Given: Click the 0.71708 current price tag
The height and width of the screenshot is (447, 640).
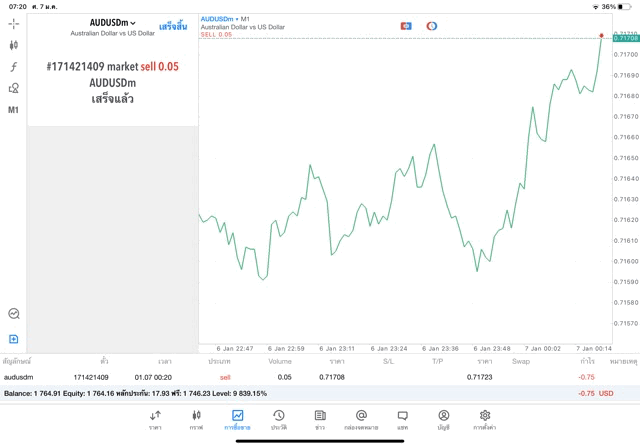Looking at the screenshot, I should tap(626, 38).
